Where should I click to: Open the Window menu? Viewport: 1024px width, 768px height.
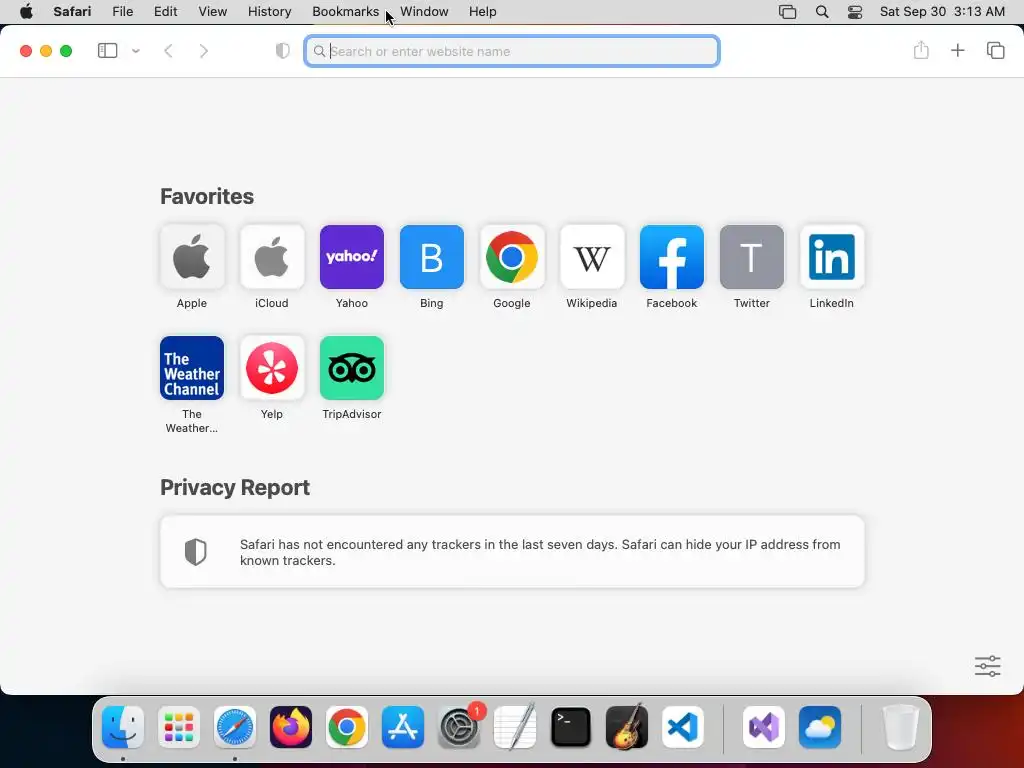[424, 12]
